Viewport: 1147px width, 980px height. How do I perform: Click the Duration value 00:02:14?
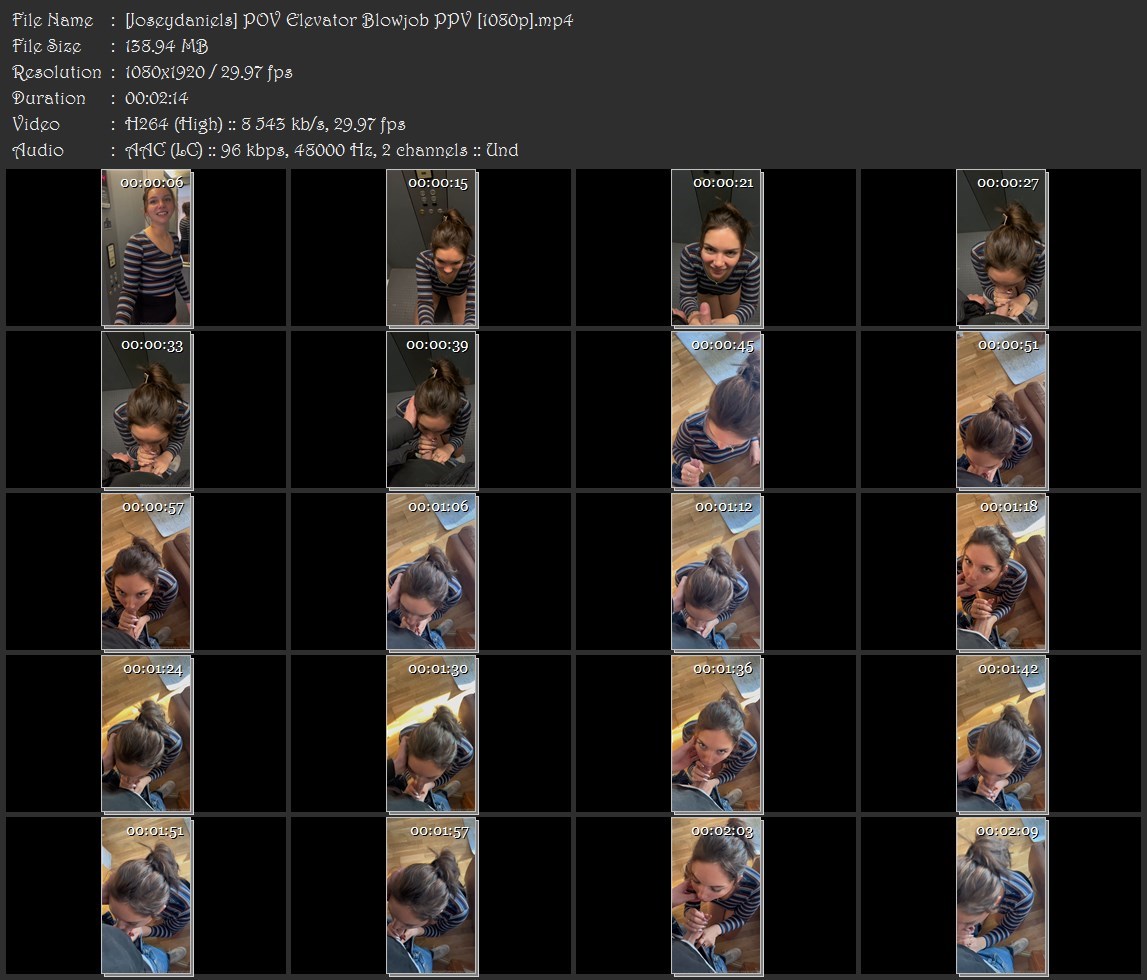point(157,98)
